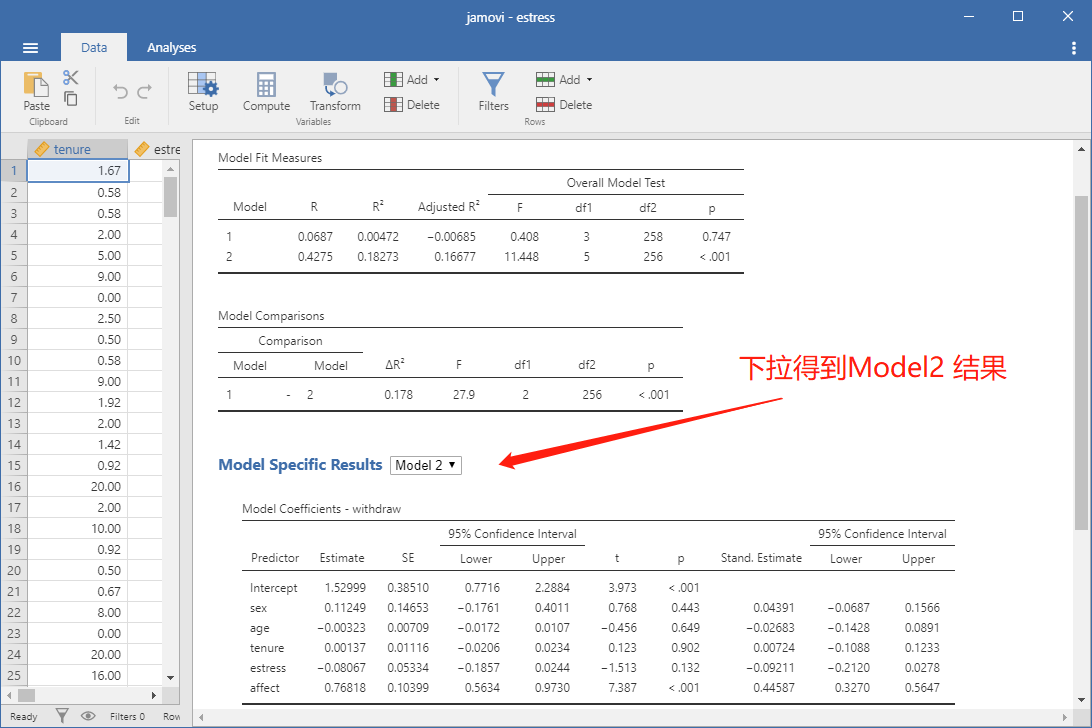Expand the Variables Add dropdown
The height and width of the screenshot is (728, 1092).
click(x=412, y=79)
